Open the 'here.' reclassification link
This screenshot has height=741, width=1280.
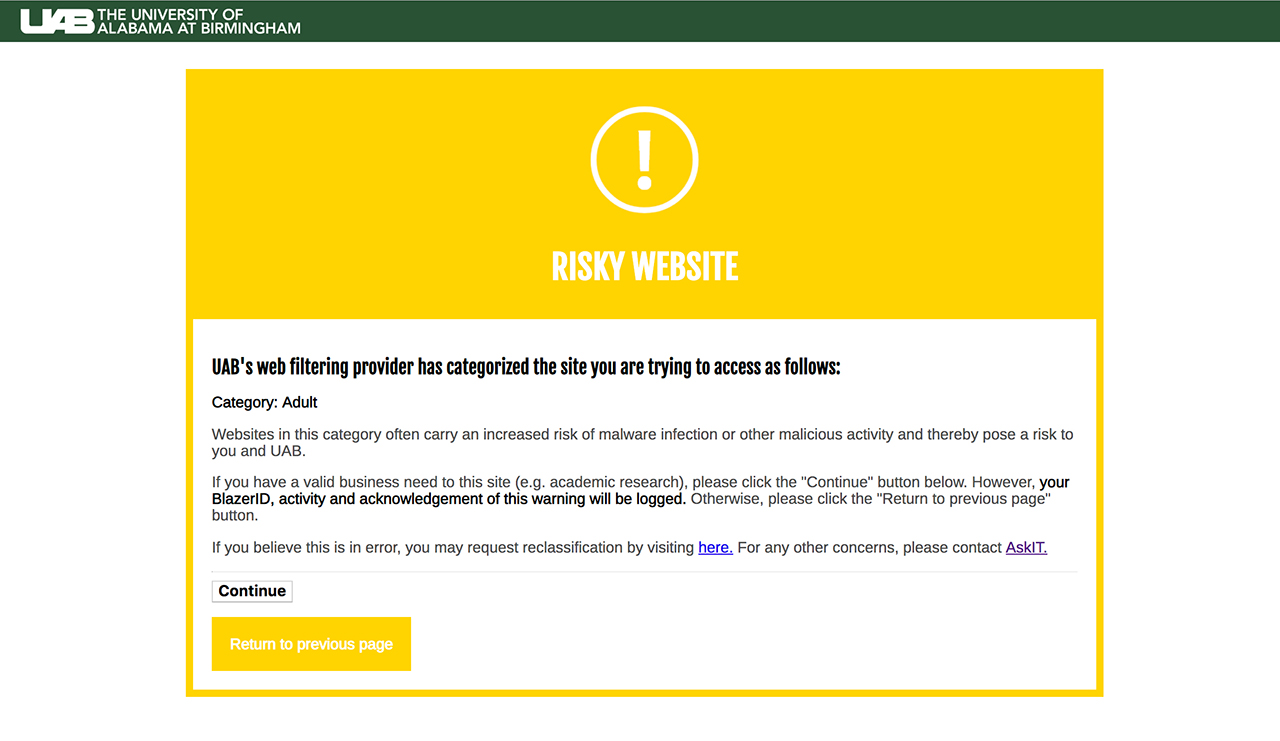715,547
